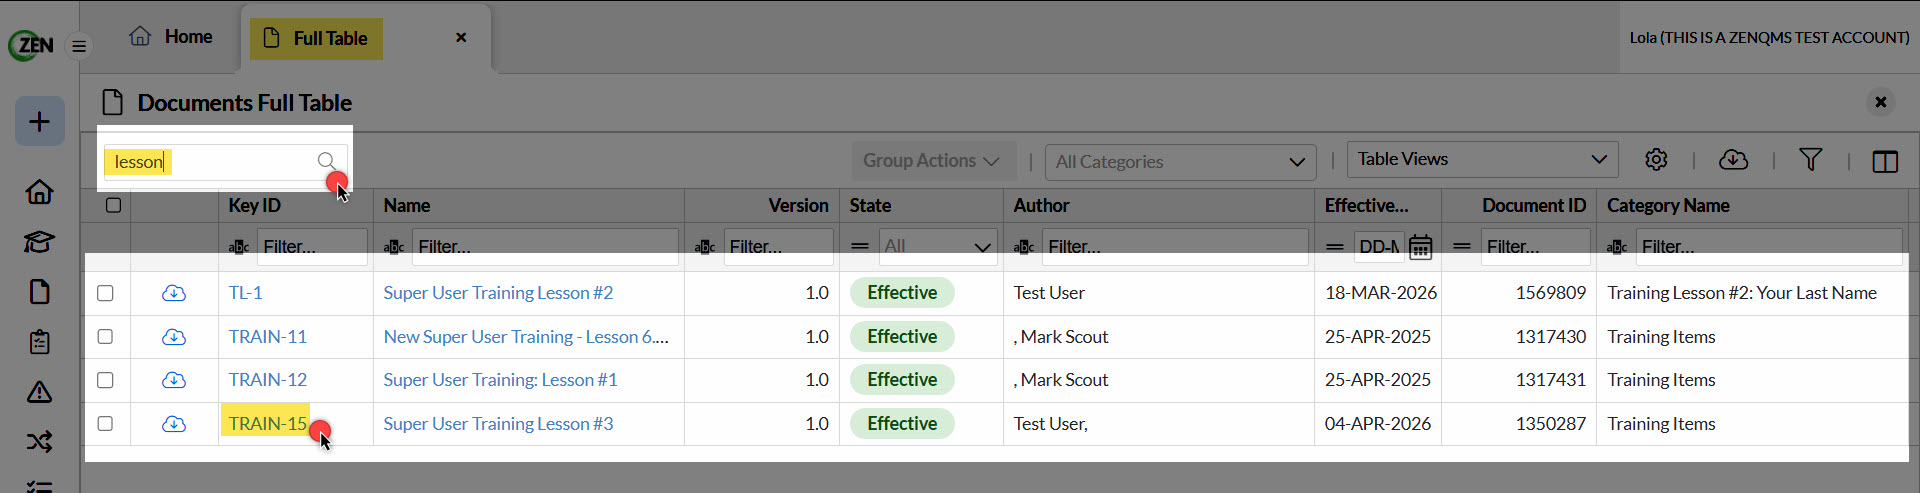Open the TRAIN-15 key ID link
The width and height of the screenshot is (1920, 493).
pyautogui.click(x=268, y=424)
